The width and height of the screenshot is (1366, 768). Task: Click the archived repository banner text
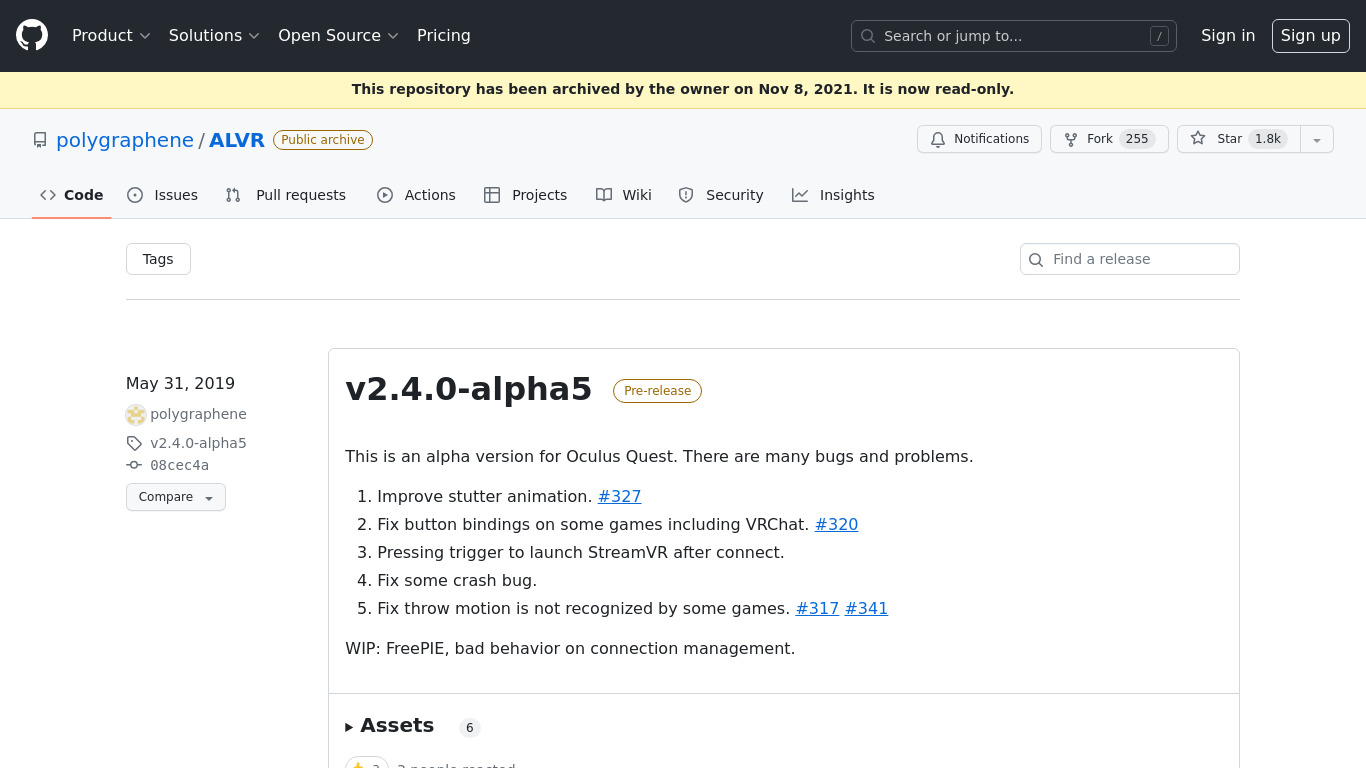[683, 89]
